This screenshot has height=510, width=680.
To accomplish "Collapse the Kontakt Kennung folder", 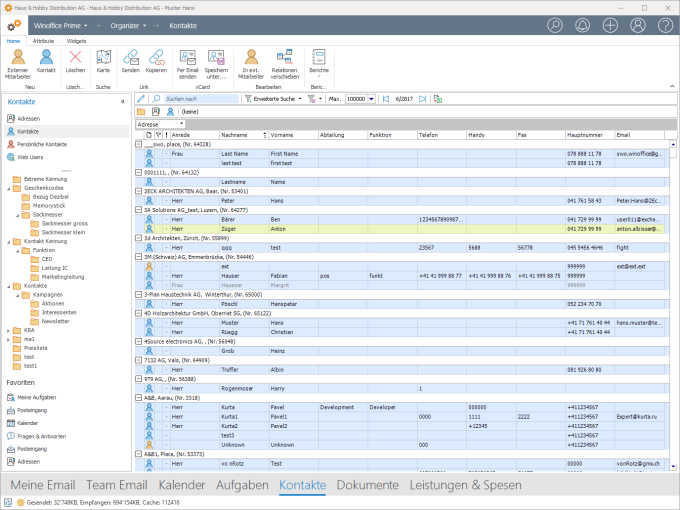I will tap(9, 242).
